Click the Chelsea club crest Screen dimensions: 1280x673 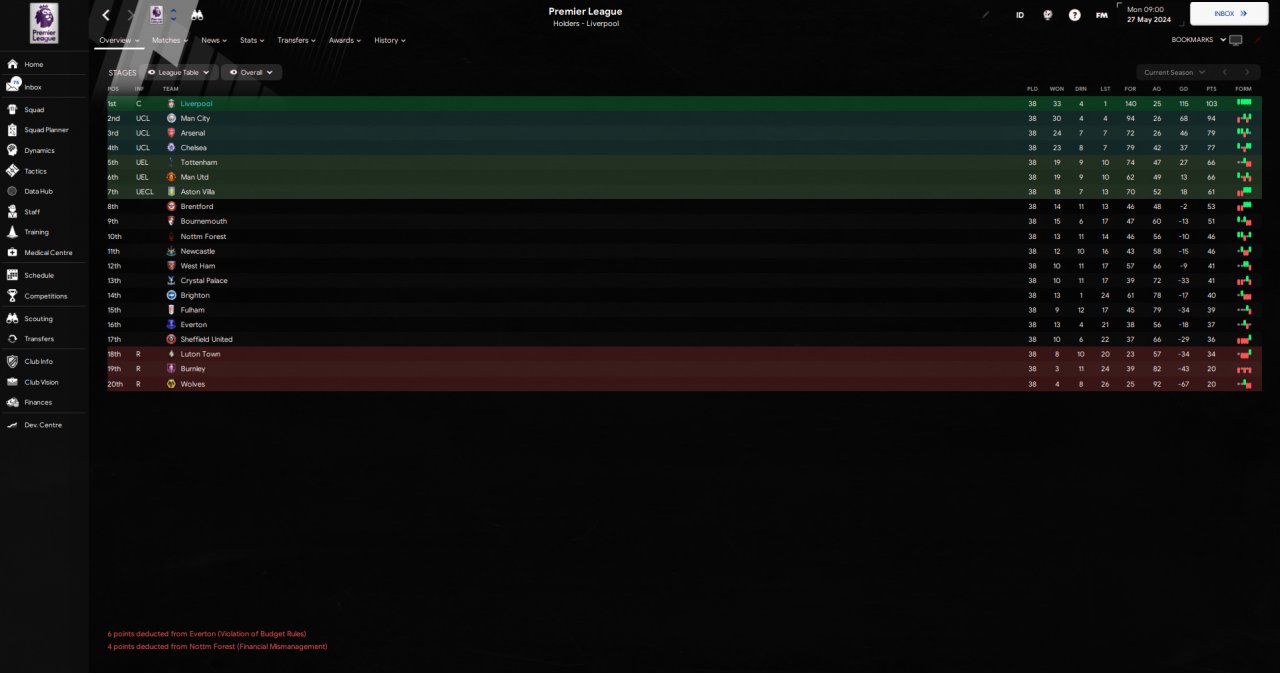click(x=171, y=148)
